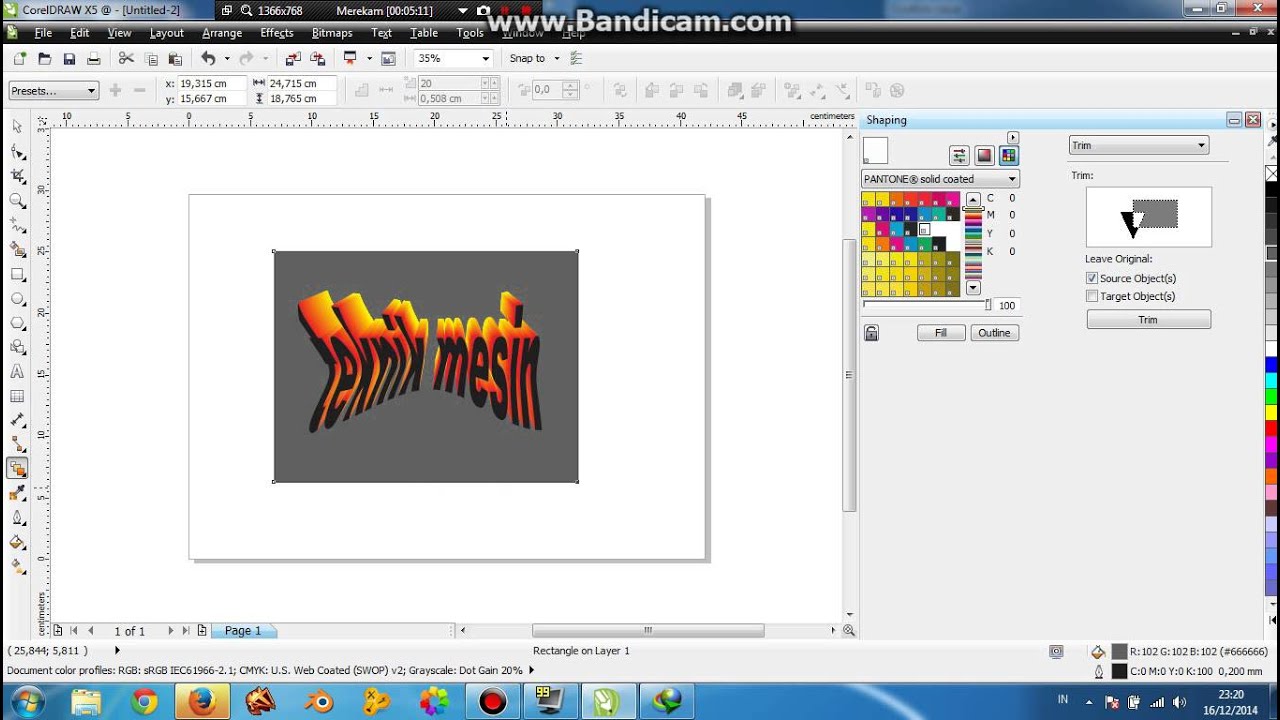The image size is (1280, 720).
Task: Check Target Object(s) checkbox
Action: pos(1092,296)
